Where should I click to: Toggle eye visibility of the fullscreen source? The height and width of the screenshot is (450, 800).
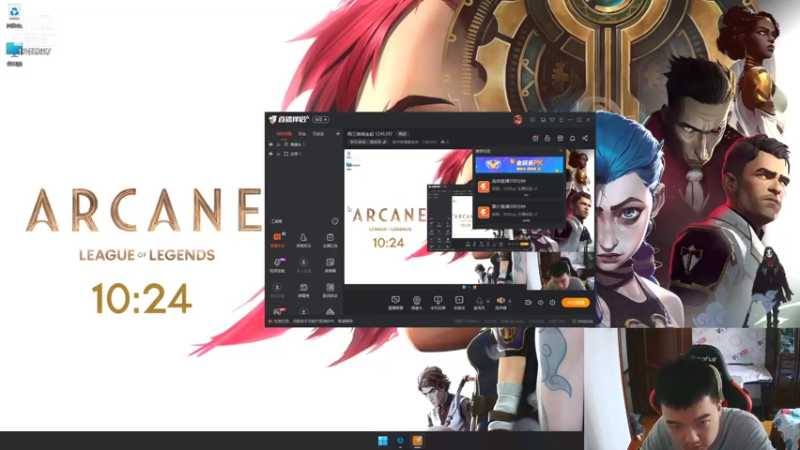tap(271, 154)
